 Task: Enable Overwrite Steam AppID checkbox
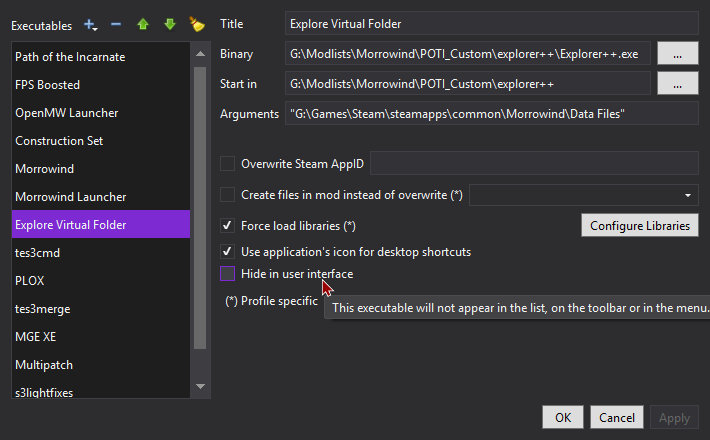[227, 163]
